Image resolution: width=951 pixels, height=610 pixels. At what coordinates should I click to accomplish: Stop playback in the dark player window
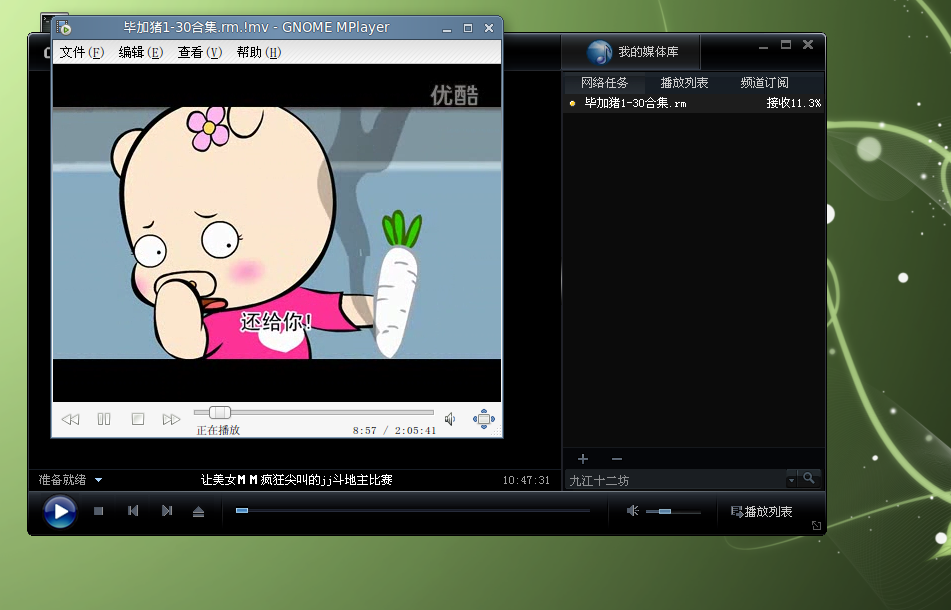99,511
